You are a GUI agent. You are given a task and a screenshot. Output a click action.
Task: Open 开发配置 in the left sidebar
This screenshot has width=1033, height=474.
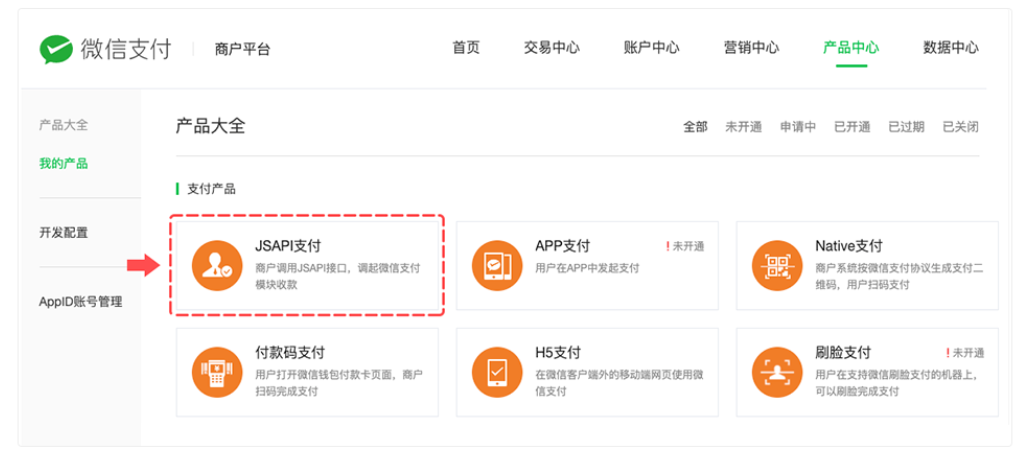click(x=63, y=233)
